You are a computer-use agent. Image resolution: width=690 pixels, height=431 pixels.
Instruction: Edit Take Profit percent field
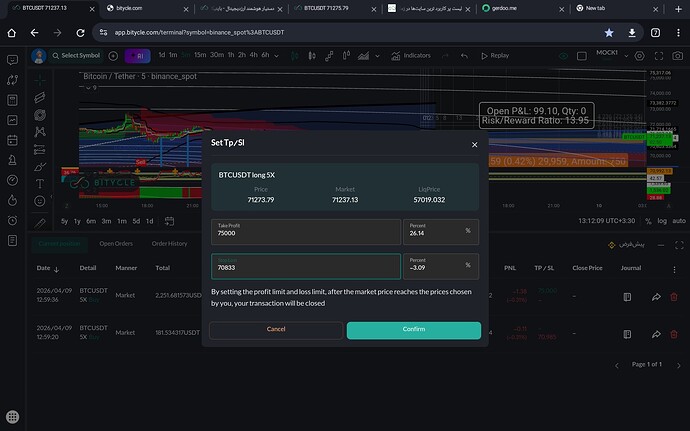coord(441,232)
